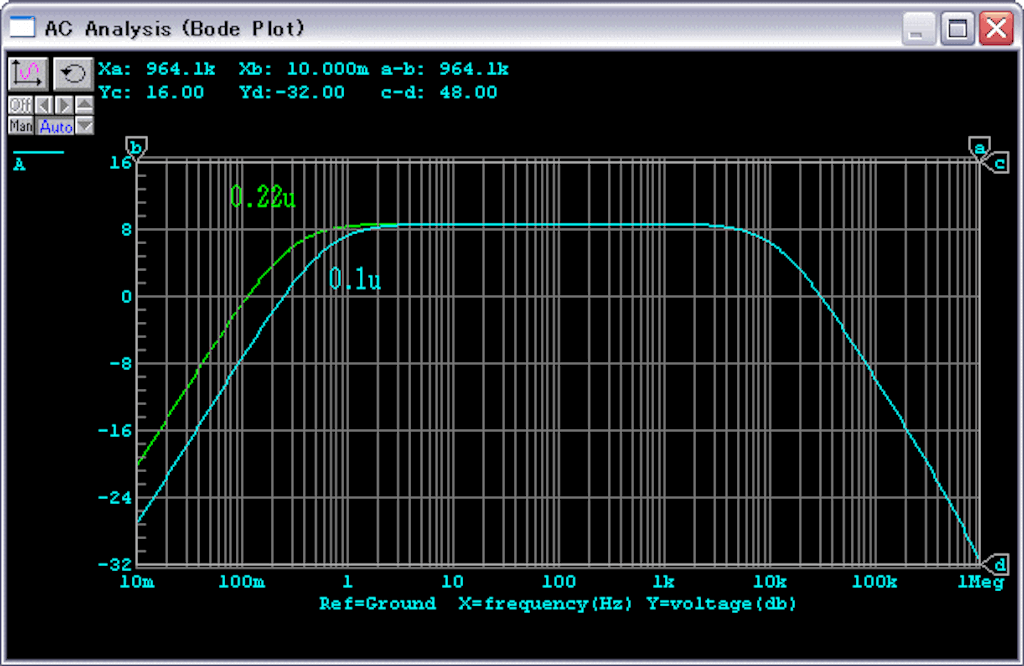Click the -16 dB axis label
Viewport: 1024px width, 666px height.
pos(115,431)
